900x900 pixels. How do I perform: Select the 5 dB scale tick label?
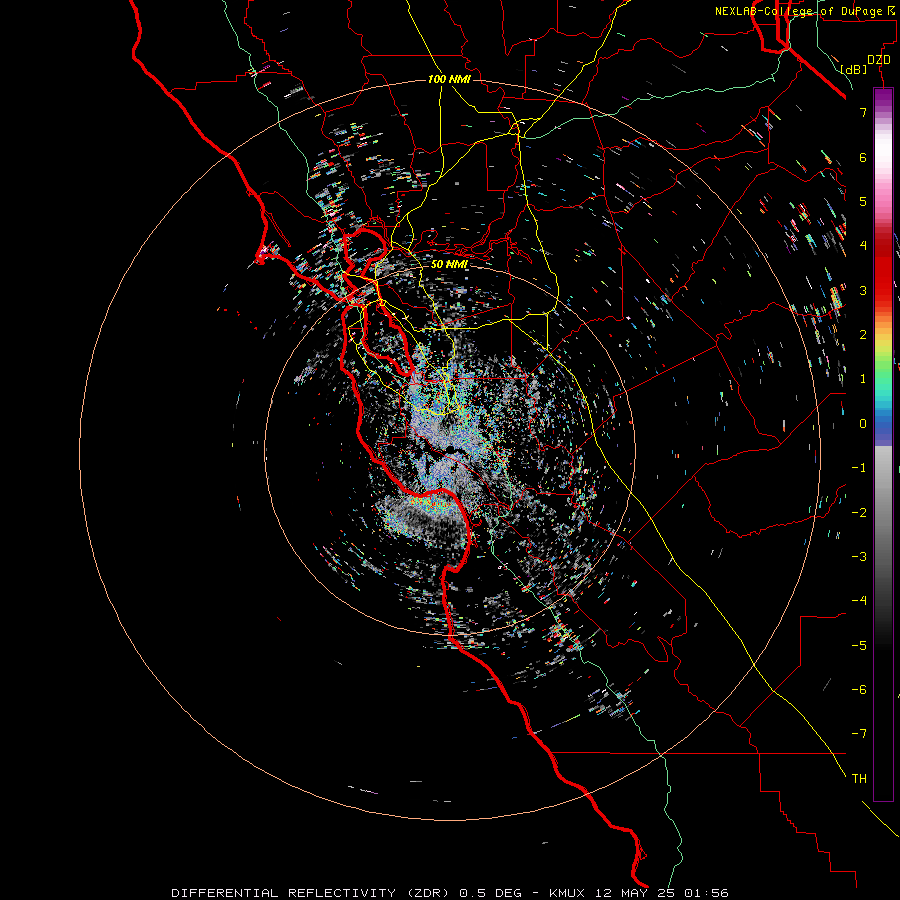(x=863, y=201)
